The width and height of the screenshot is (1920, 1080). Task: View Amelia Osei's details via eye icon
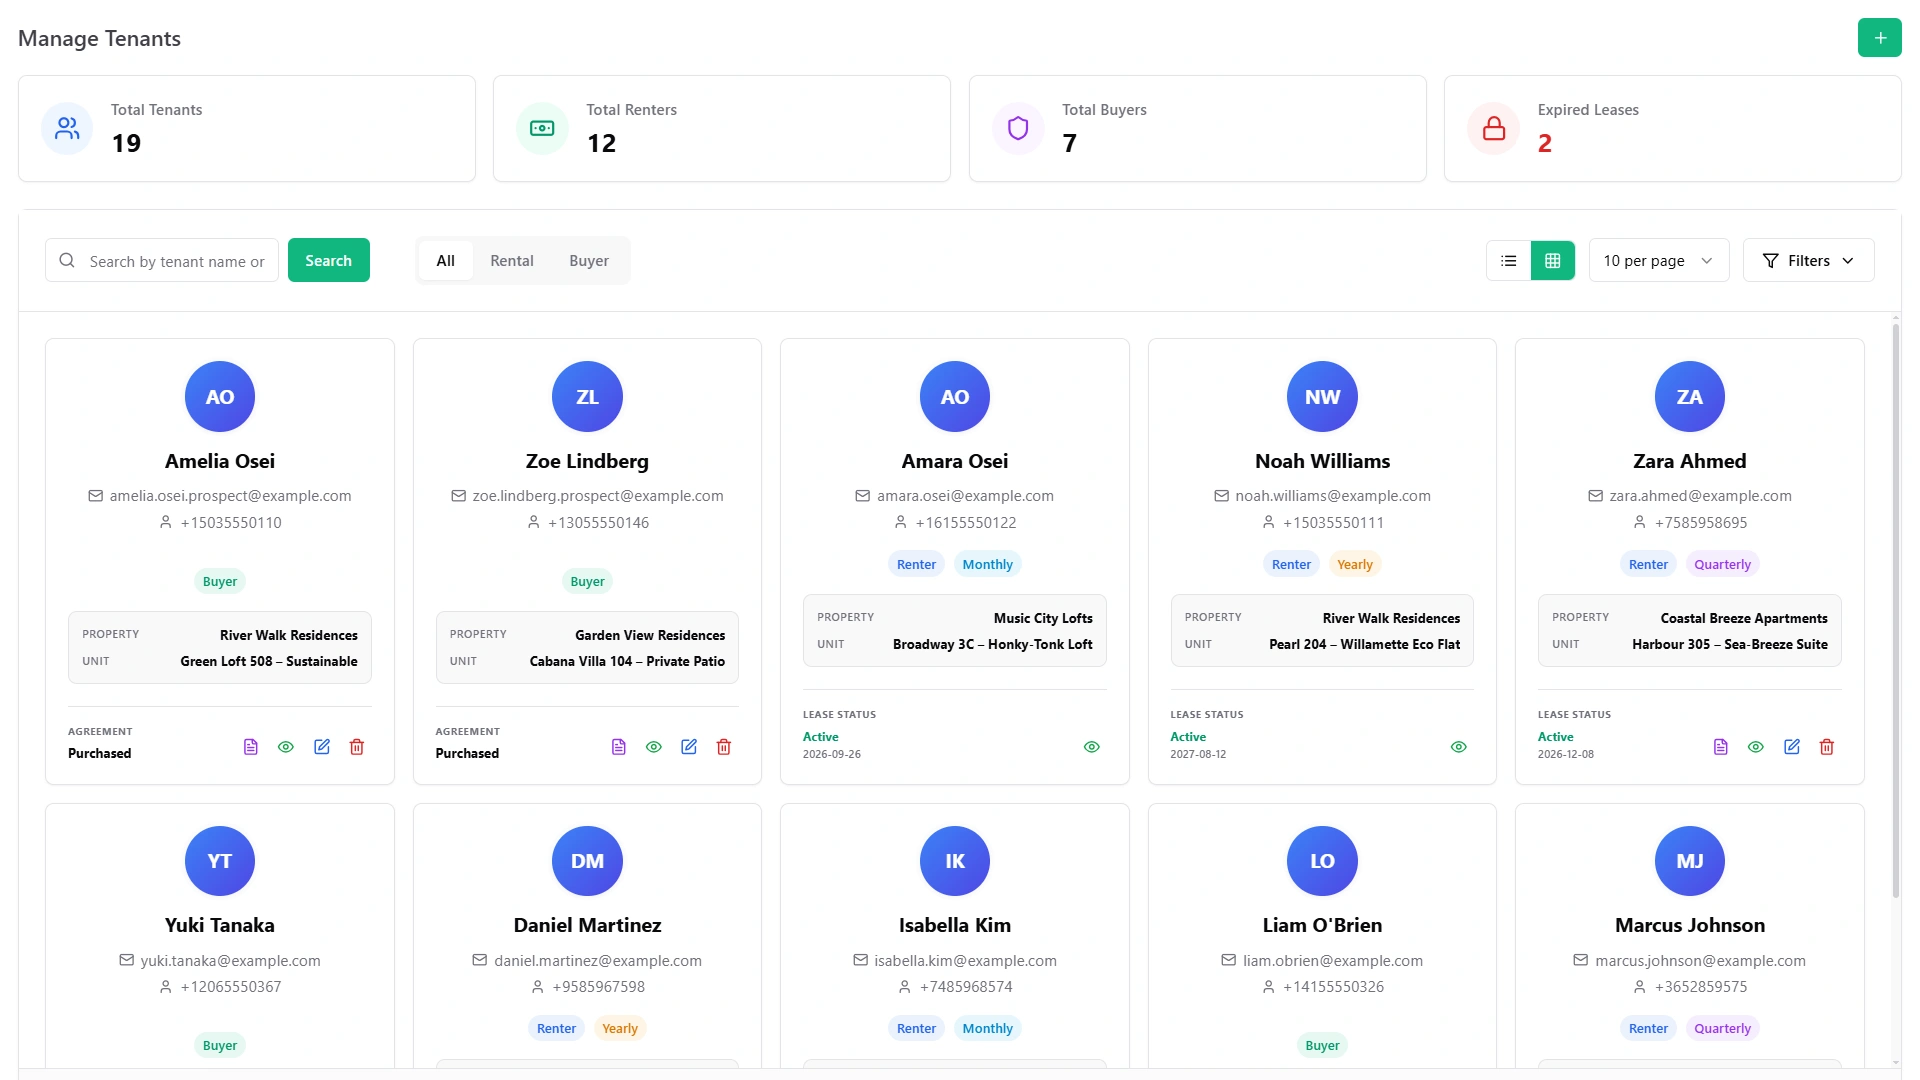tap(286, 747)
